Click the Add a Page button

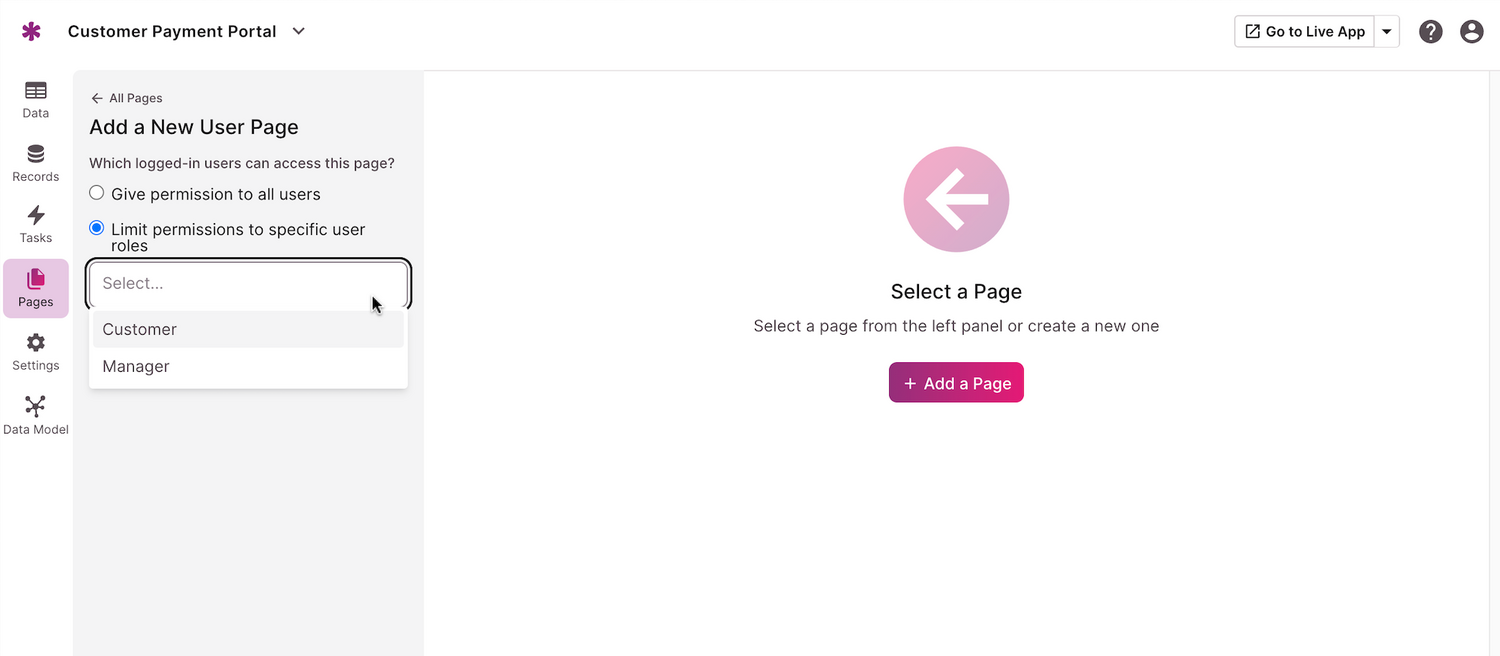point(956,383)
